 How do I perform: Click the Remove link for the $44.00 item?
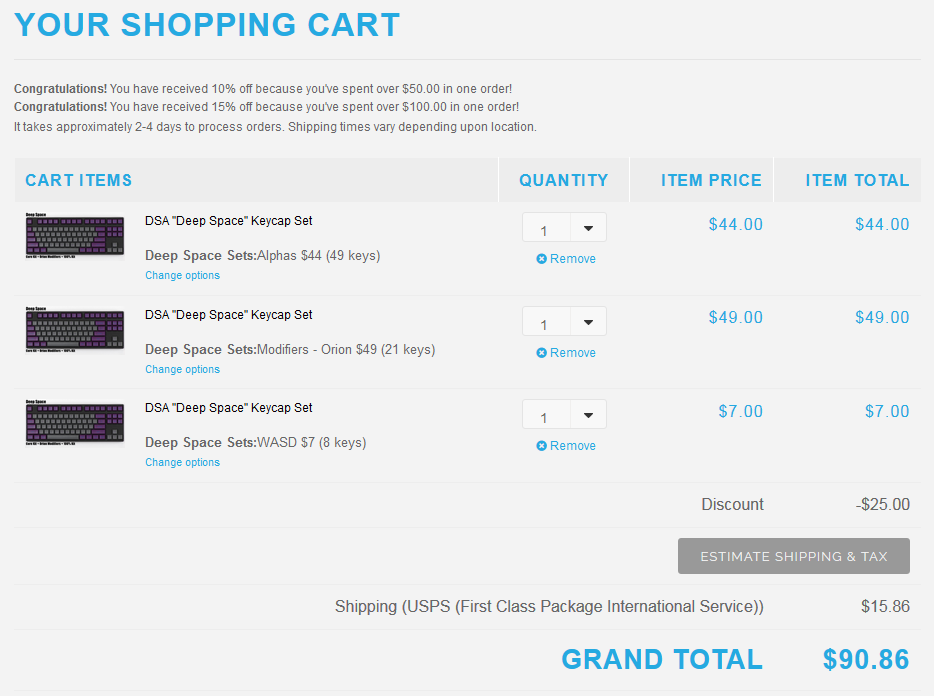573,259
